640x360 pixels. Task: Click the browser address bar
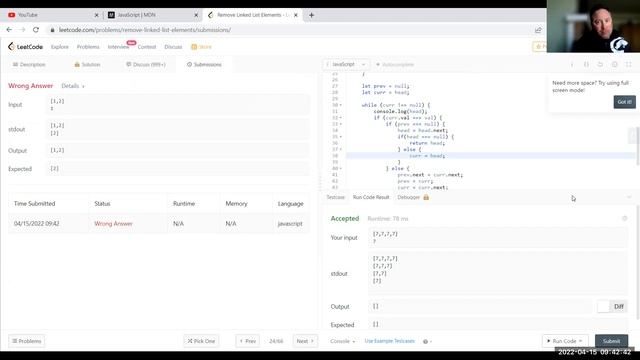tap(286, 30)
